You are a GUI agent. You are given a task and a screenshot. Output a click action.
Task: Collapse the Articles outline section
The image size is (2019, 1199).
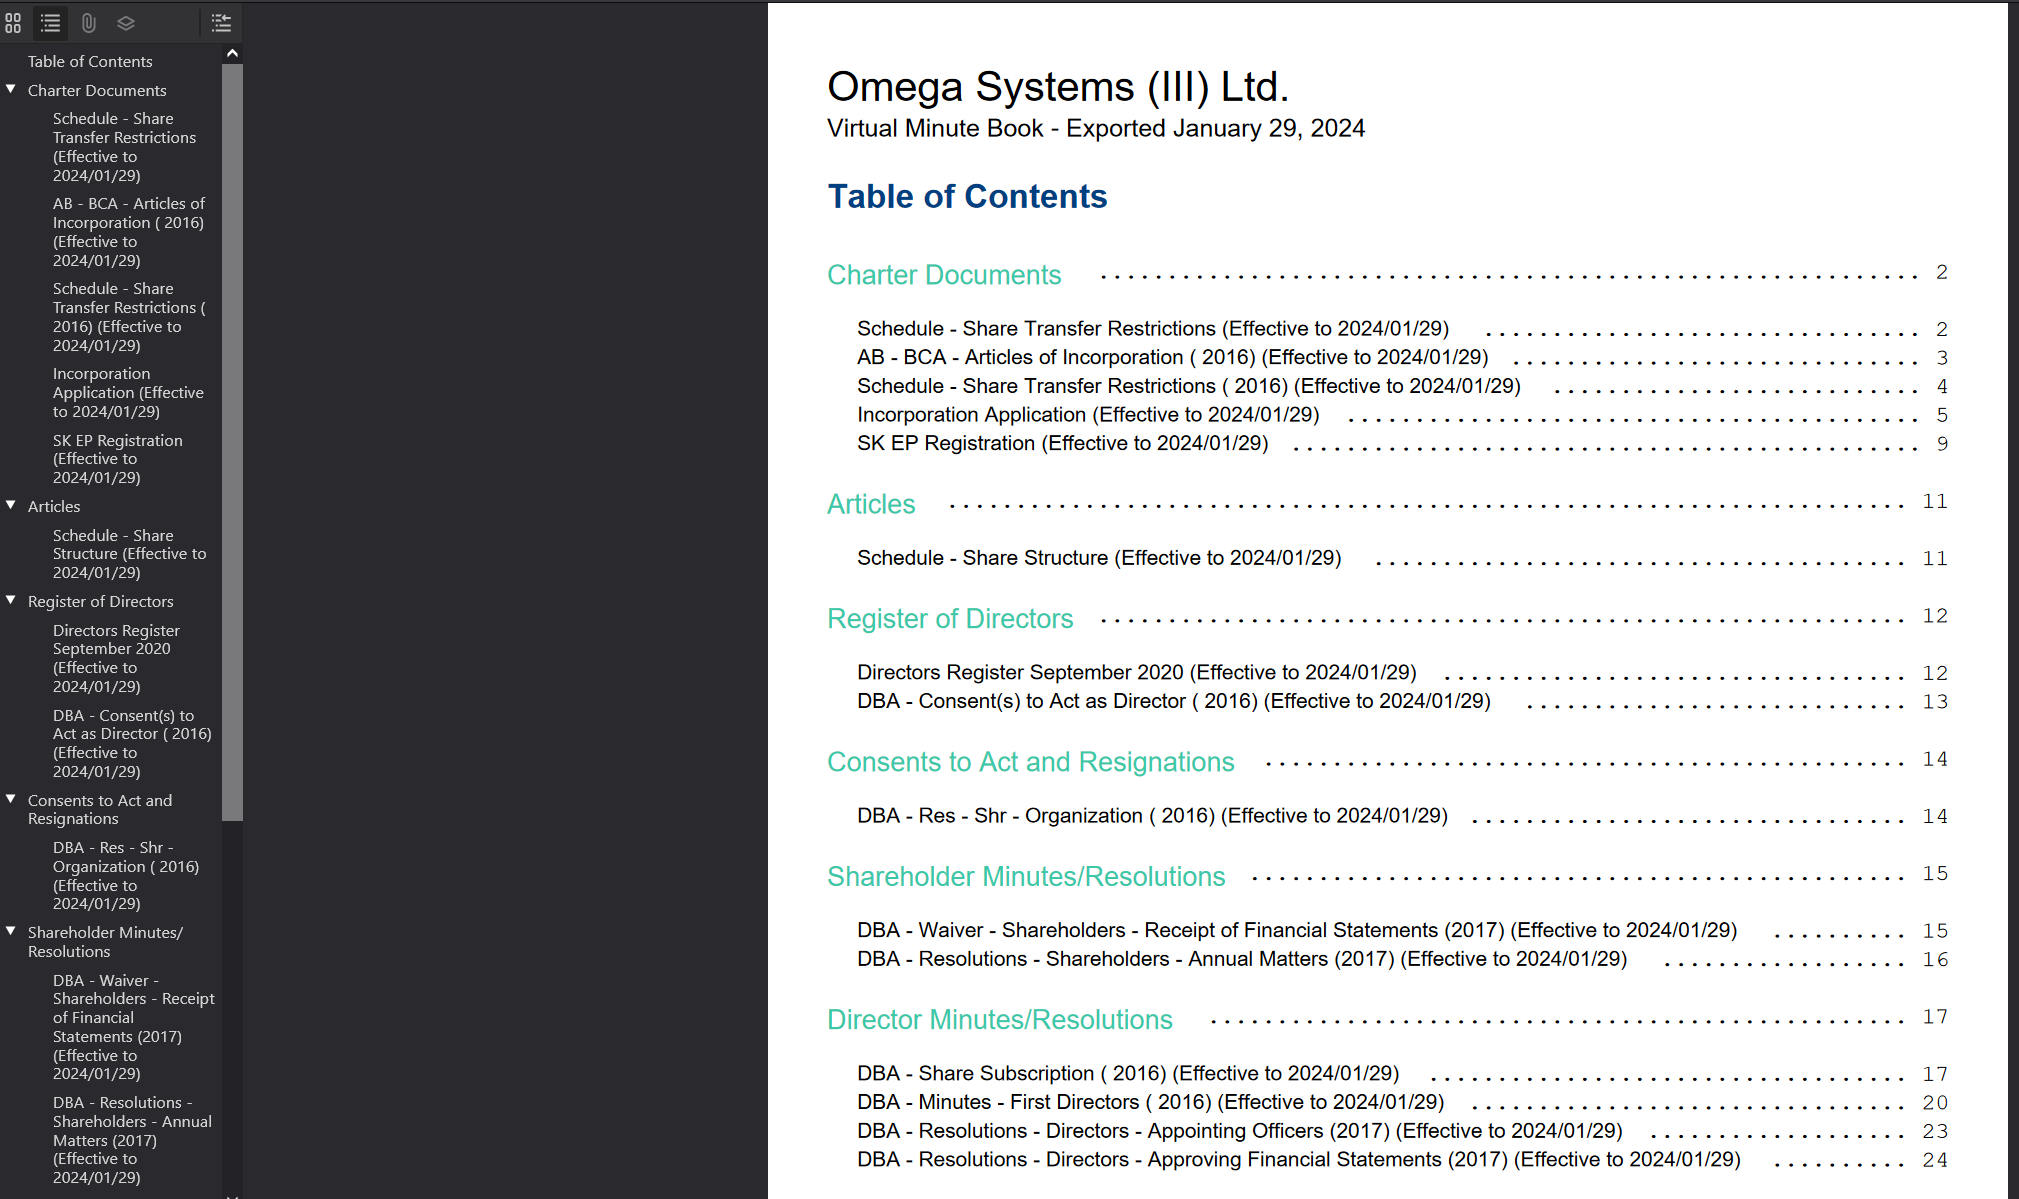click(x=11, y=505)
